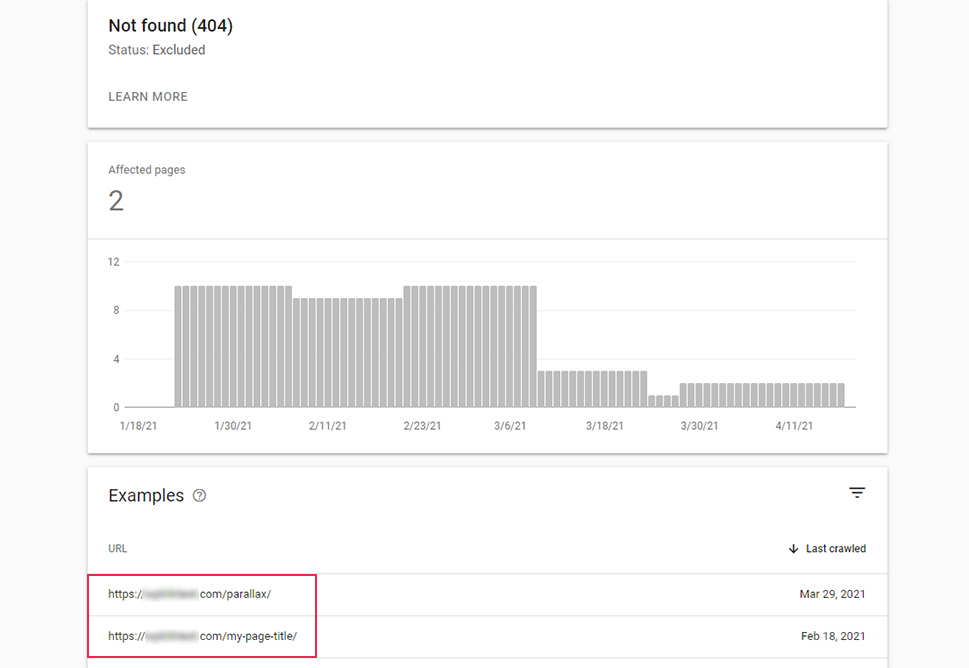Click the URL column header
969x668 pixels.
click(x=118, y=549)
